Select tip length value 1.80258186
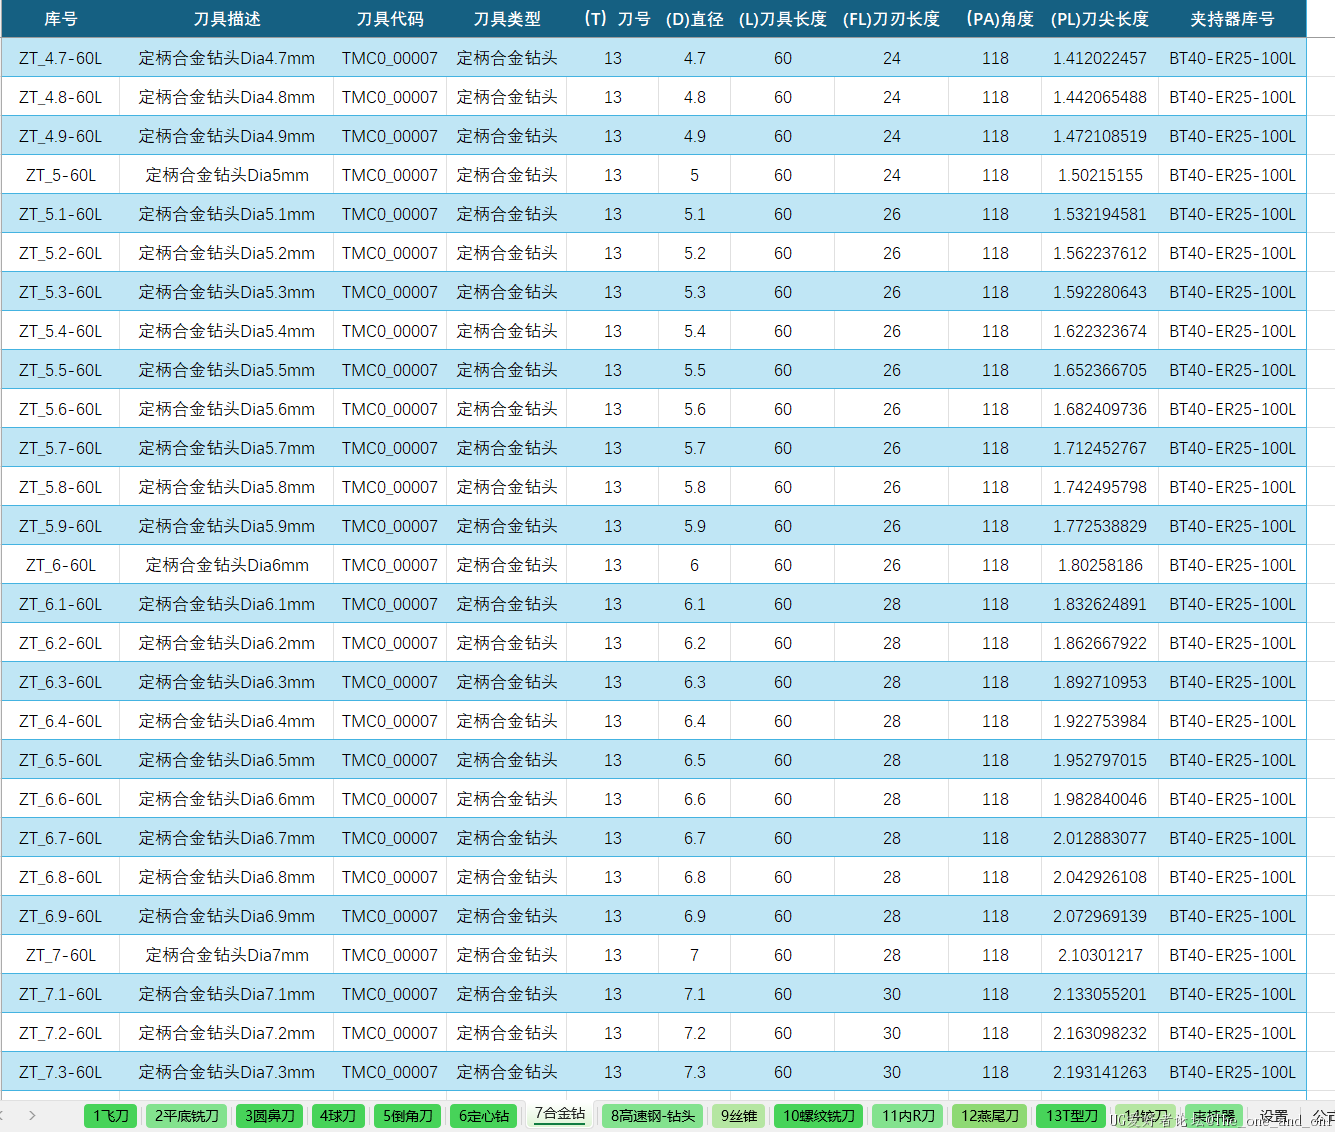The image size is (1335, 1132). point(1100,565)
